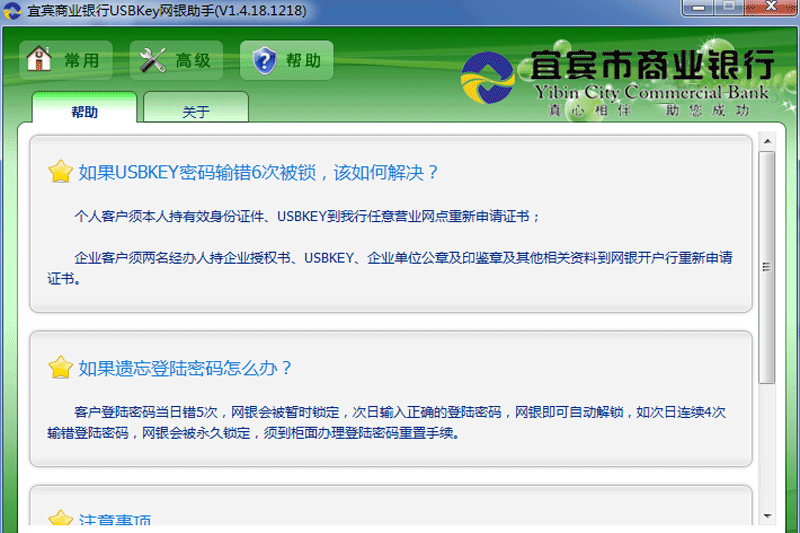Open the 注意事项 section heading
The image size is (800, 533).
115,519
